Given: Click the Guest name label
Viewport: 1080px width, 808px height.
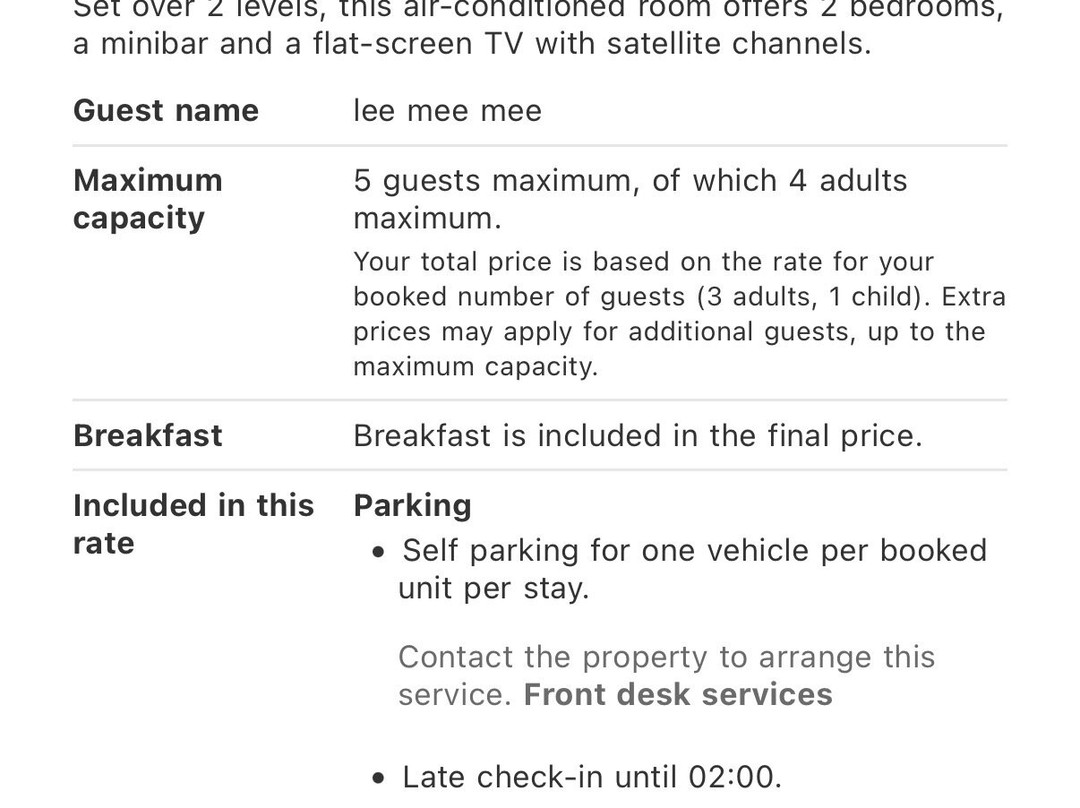Looking at the screenshot, I should (x=166, y=110).
